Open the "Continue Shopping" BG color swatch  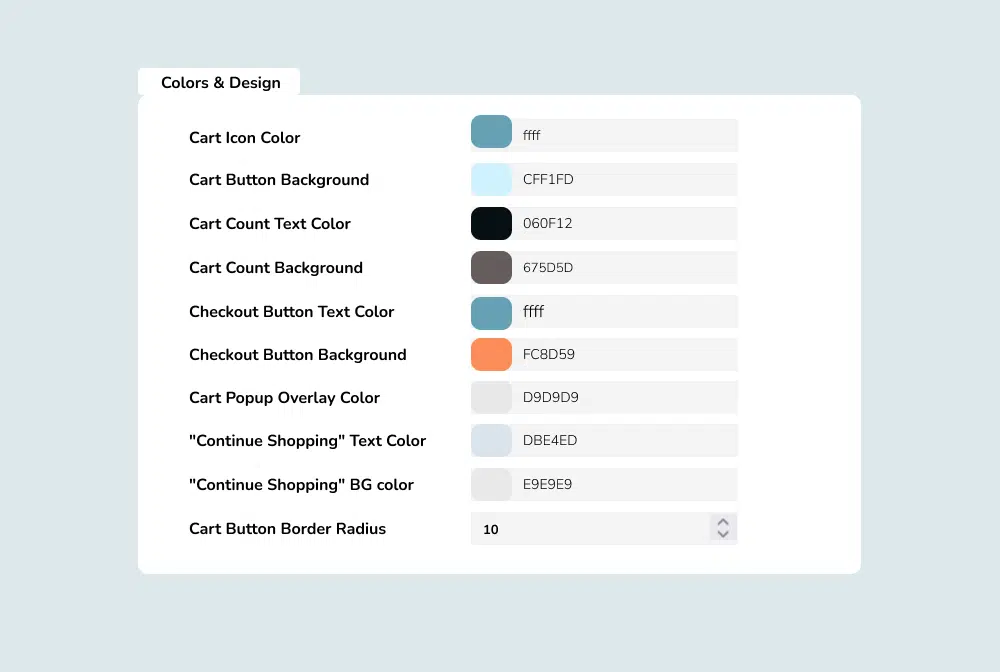coord(491,484)
